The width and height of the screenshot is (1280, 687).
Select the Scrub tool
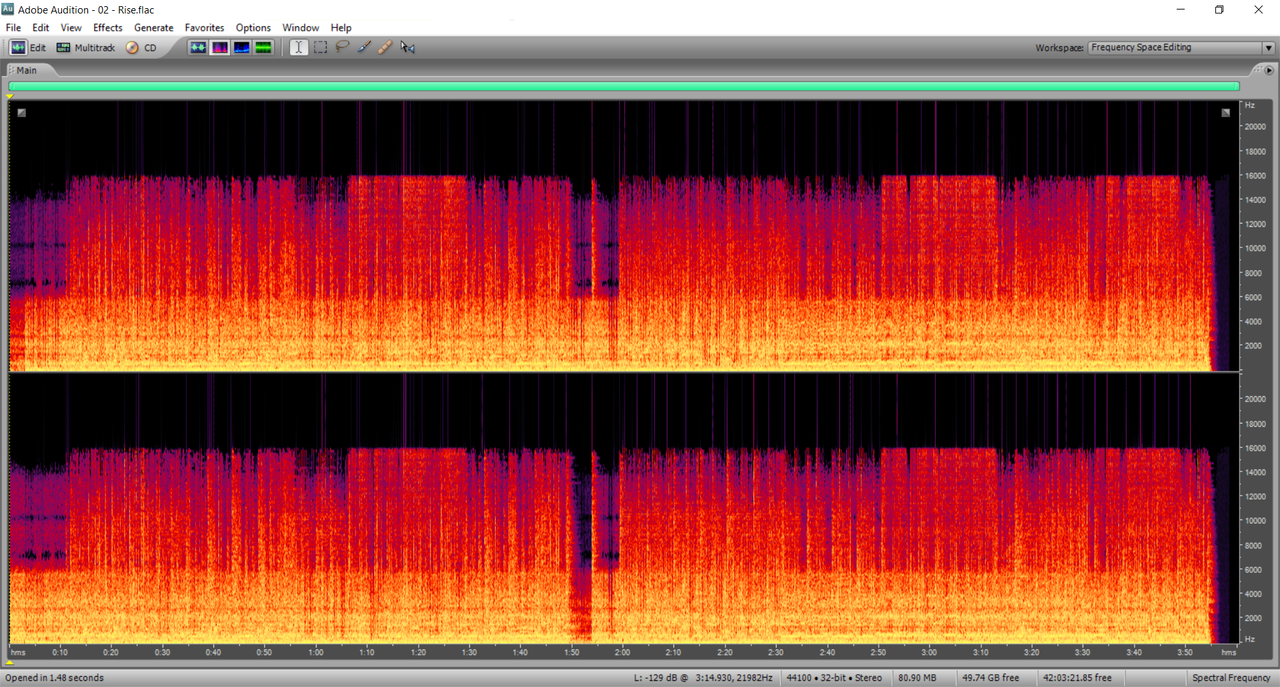pyautogui.click(x=407, y=47)
